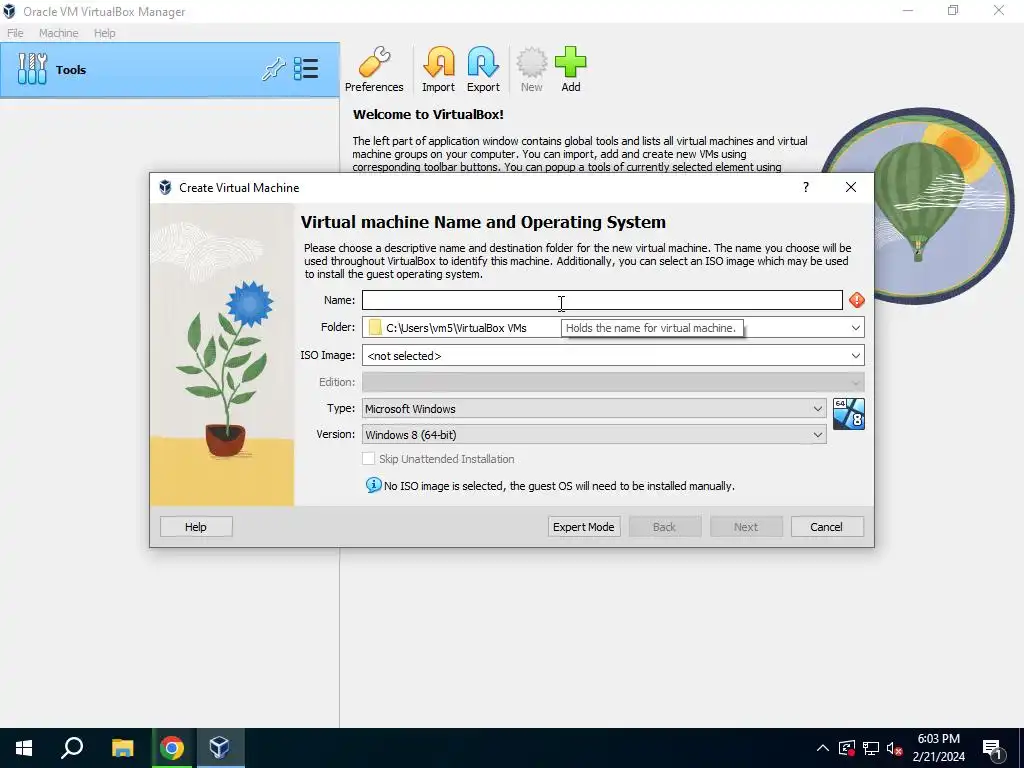Show hidden system tray icons
1024x768 pixels.
pos(822,748)
